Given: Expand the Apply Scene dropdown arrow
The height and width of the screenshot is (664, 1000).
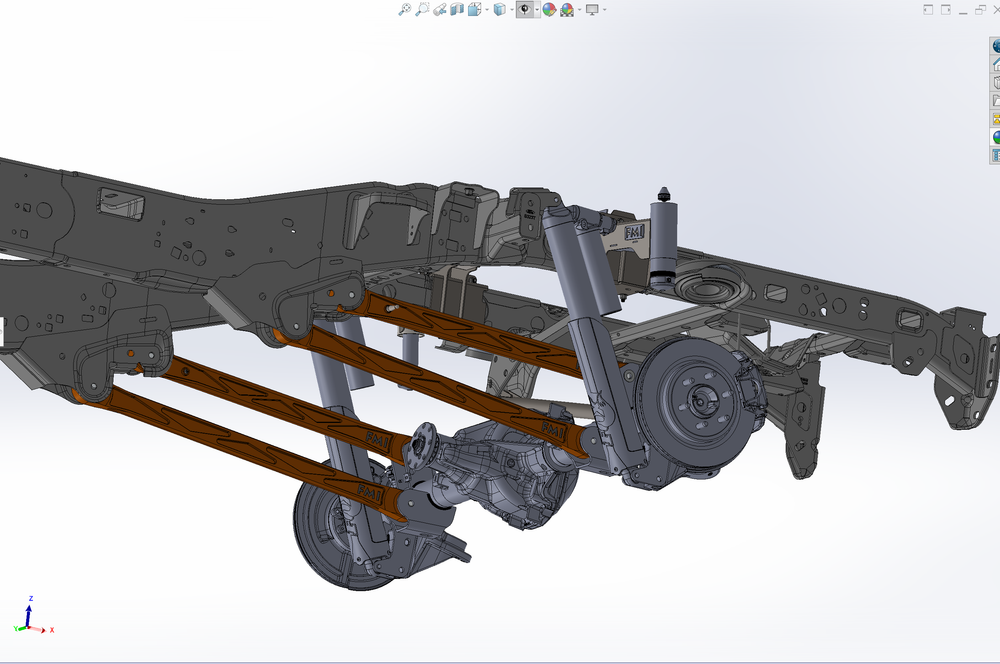Looking at the screenshot, I should pos(579,10).
